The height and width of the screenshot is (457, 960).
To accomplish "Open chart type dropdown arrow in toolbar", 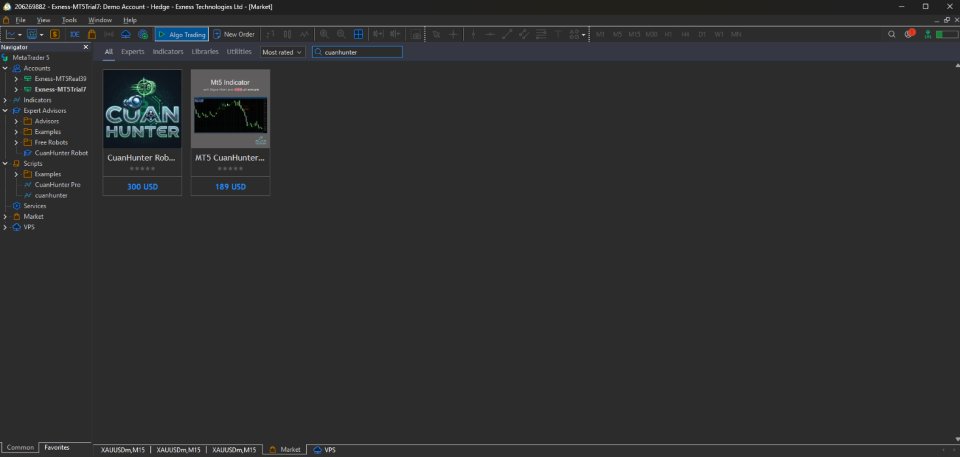I will pos(20,34).
